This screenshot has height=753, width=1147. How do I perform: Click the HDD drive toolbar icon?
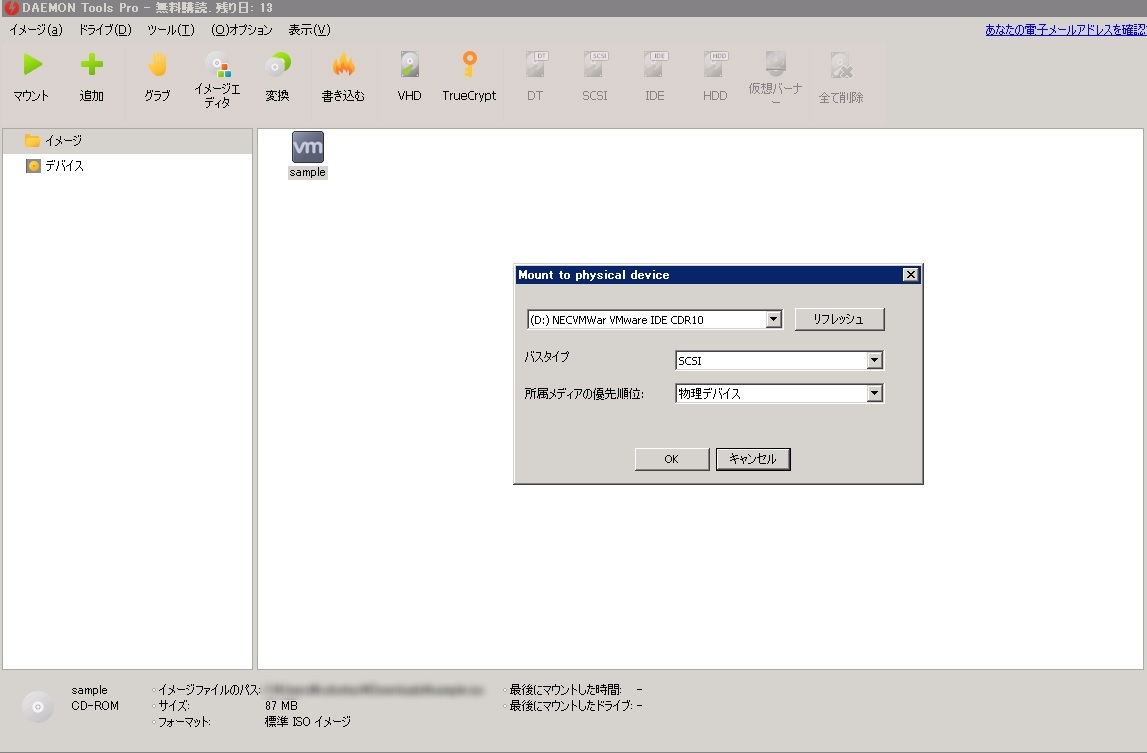(x=715, y=65)
